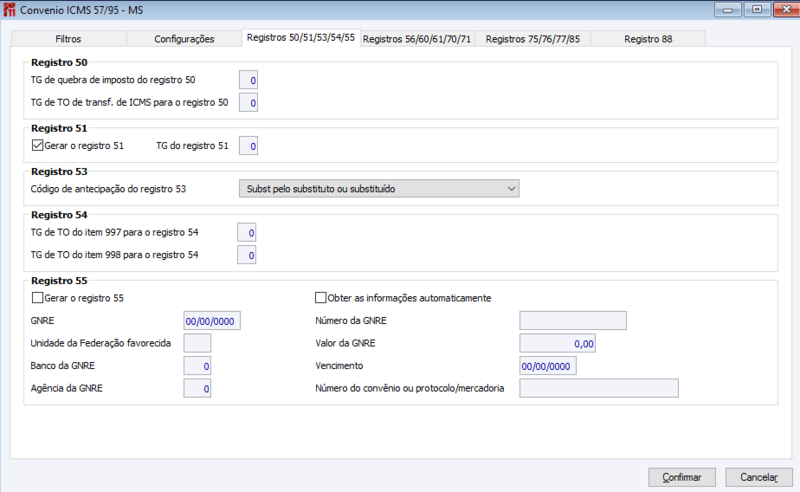
Task: Click the TG do registro 51 field
Action: click(x=248, y=146)
